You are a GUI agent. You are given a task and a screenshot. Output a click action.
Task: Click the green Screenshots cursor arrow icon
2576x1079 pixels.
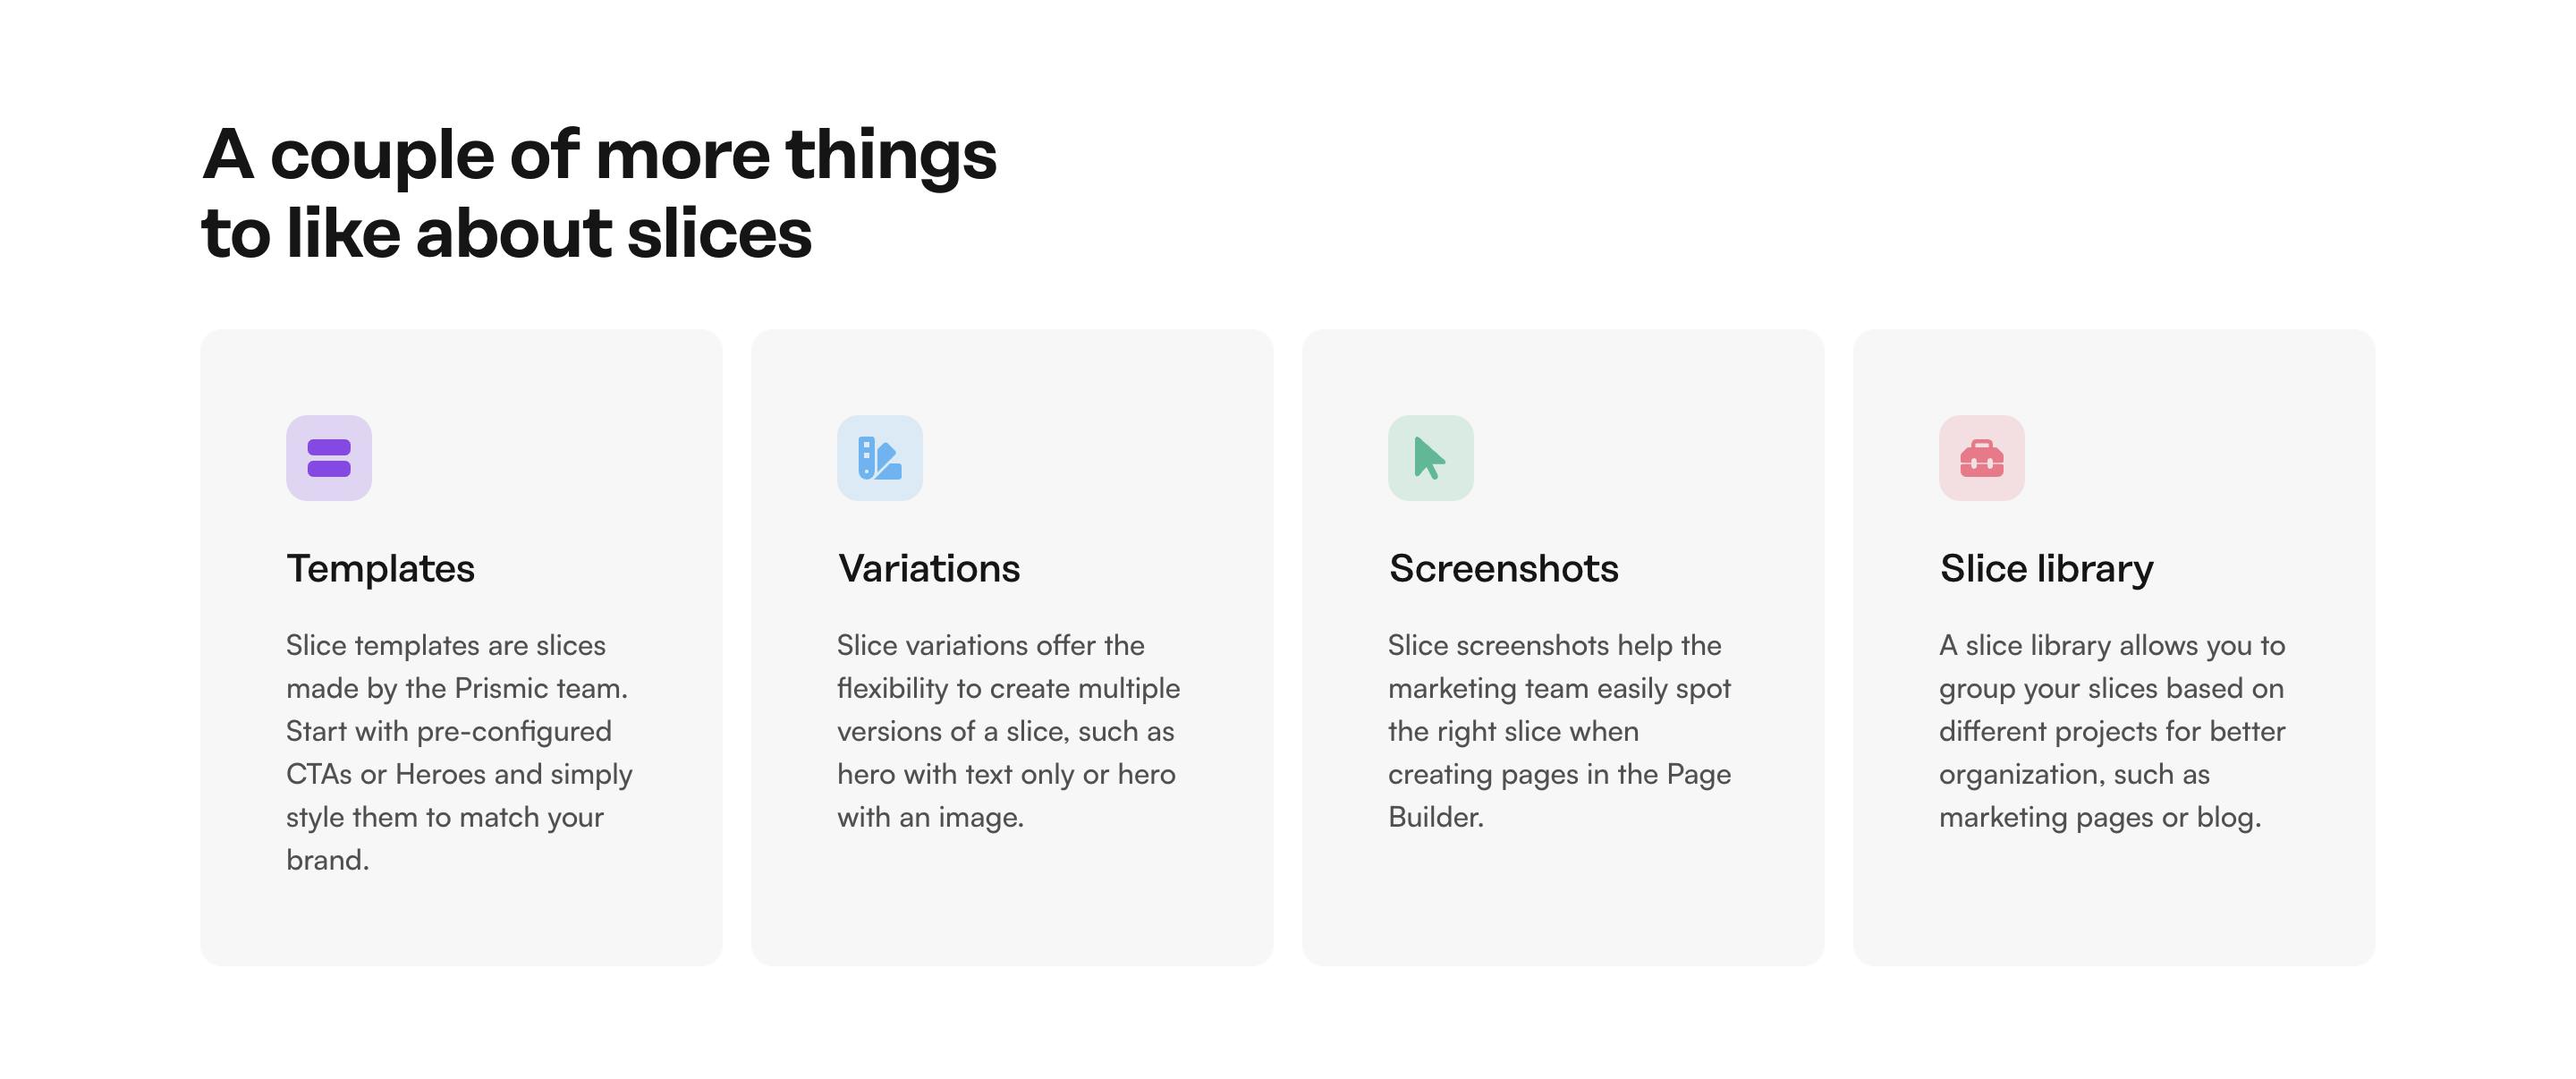(x=1430, y=458)
